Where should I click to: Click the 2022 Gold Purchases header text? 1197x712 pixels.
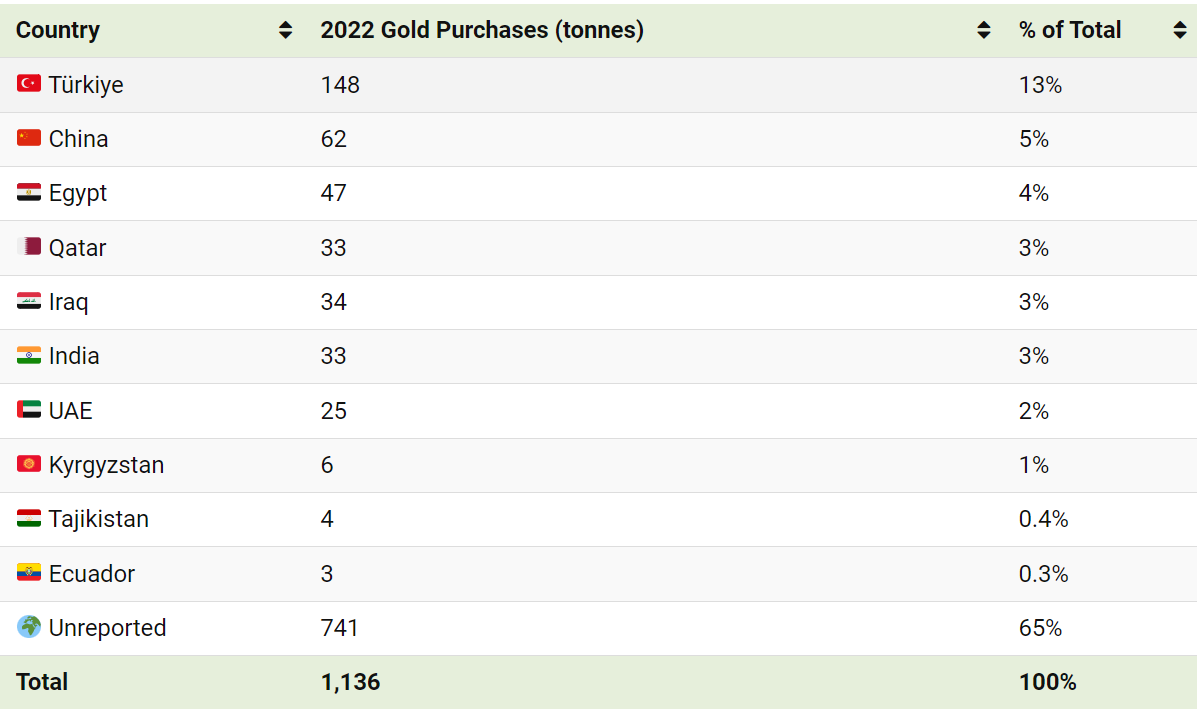click(482, 30)
